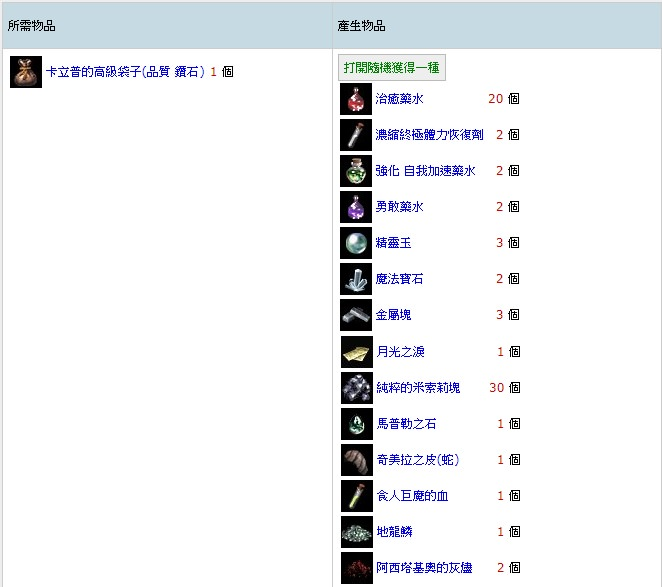Click the 阿西塔基奧的灰燼 ash icon
The height and width of the screenshot is (587, 662).
(x=357, y=568)
